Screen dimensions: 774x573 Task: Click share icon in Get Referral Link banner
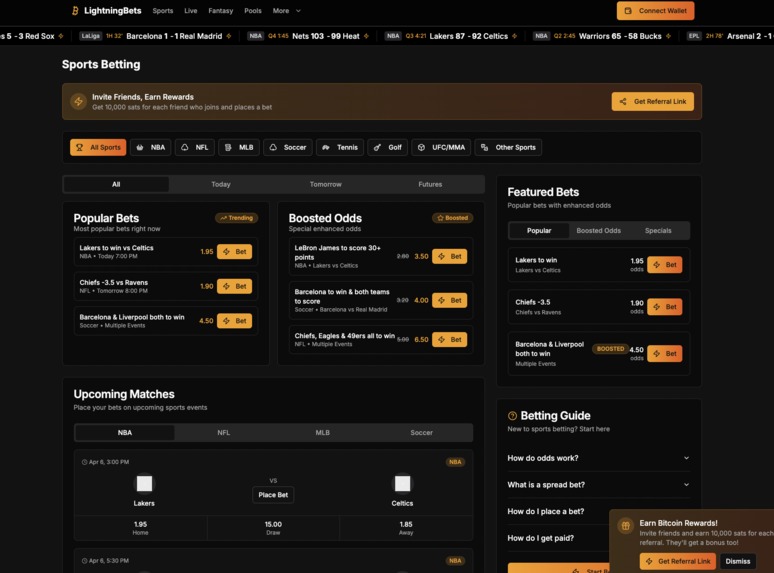coord(623,101)
